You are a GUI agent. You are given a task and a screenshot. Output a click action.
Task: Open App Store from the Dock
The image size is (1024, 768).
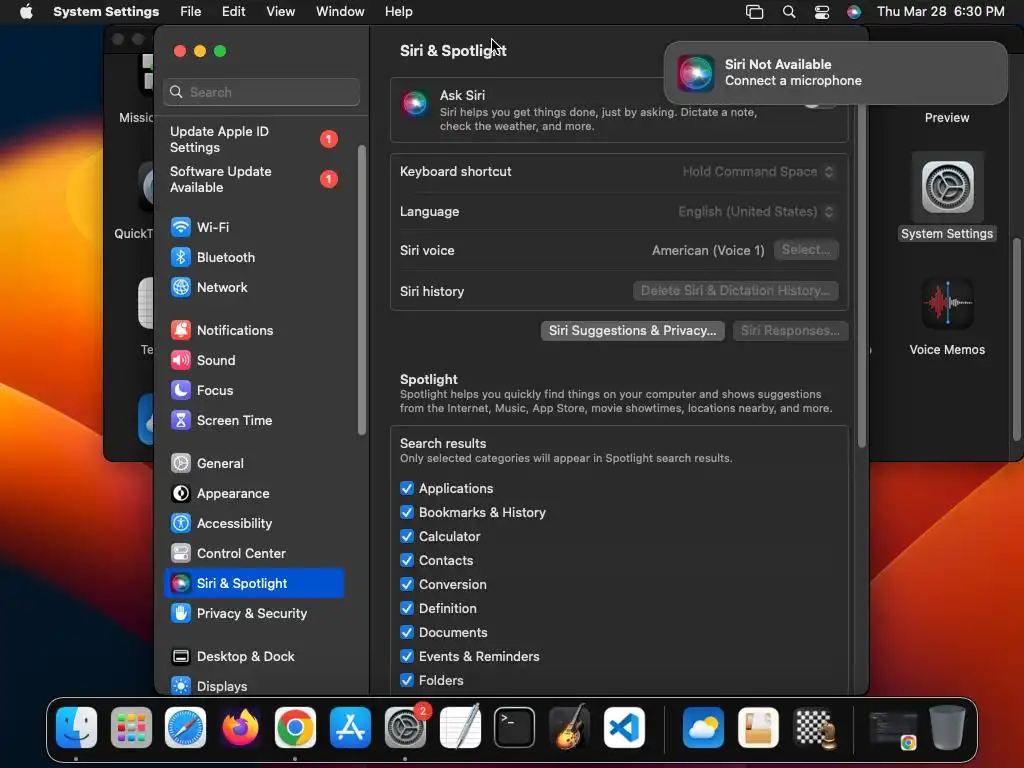(350, 728)
